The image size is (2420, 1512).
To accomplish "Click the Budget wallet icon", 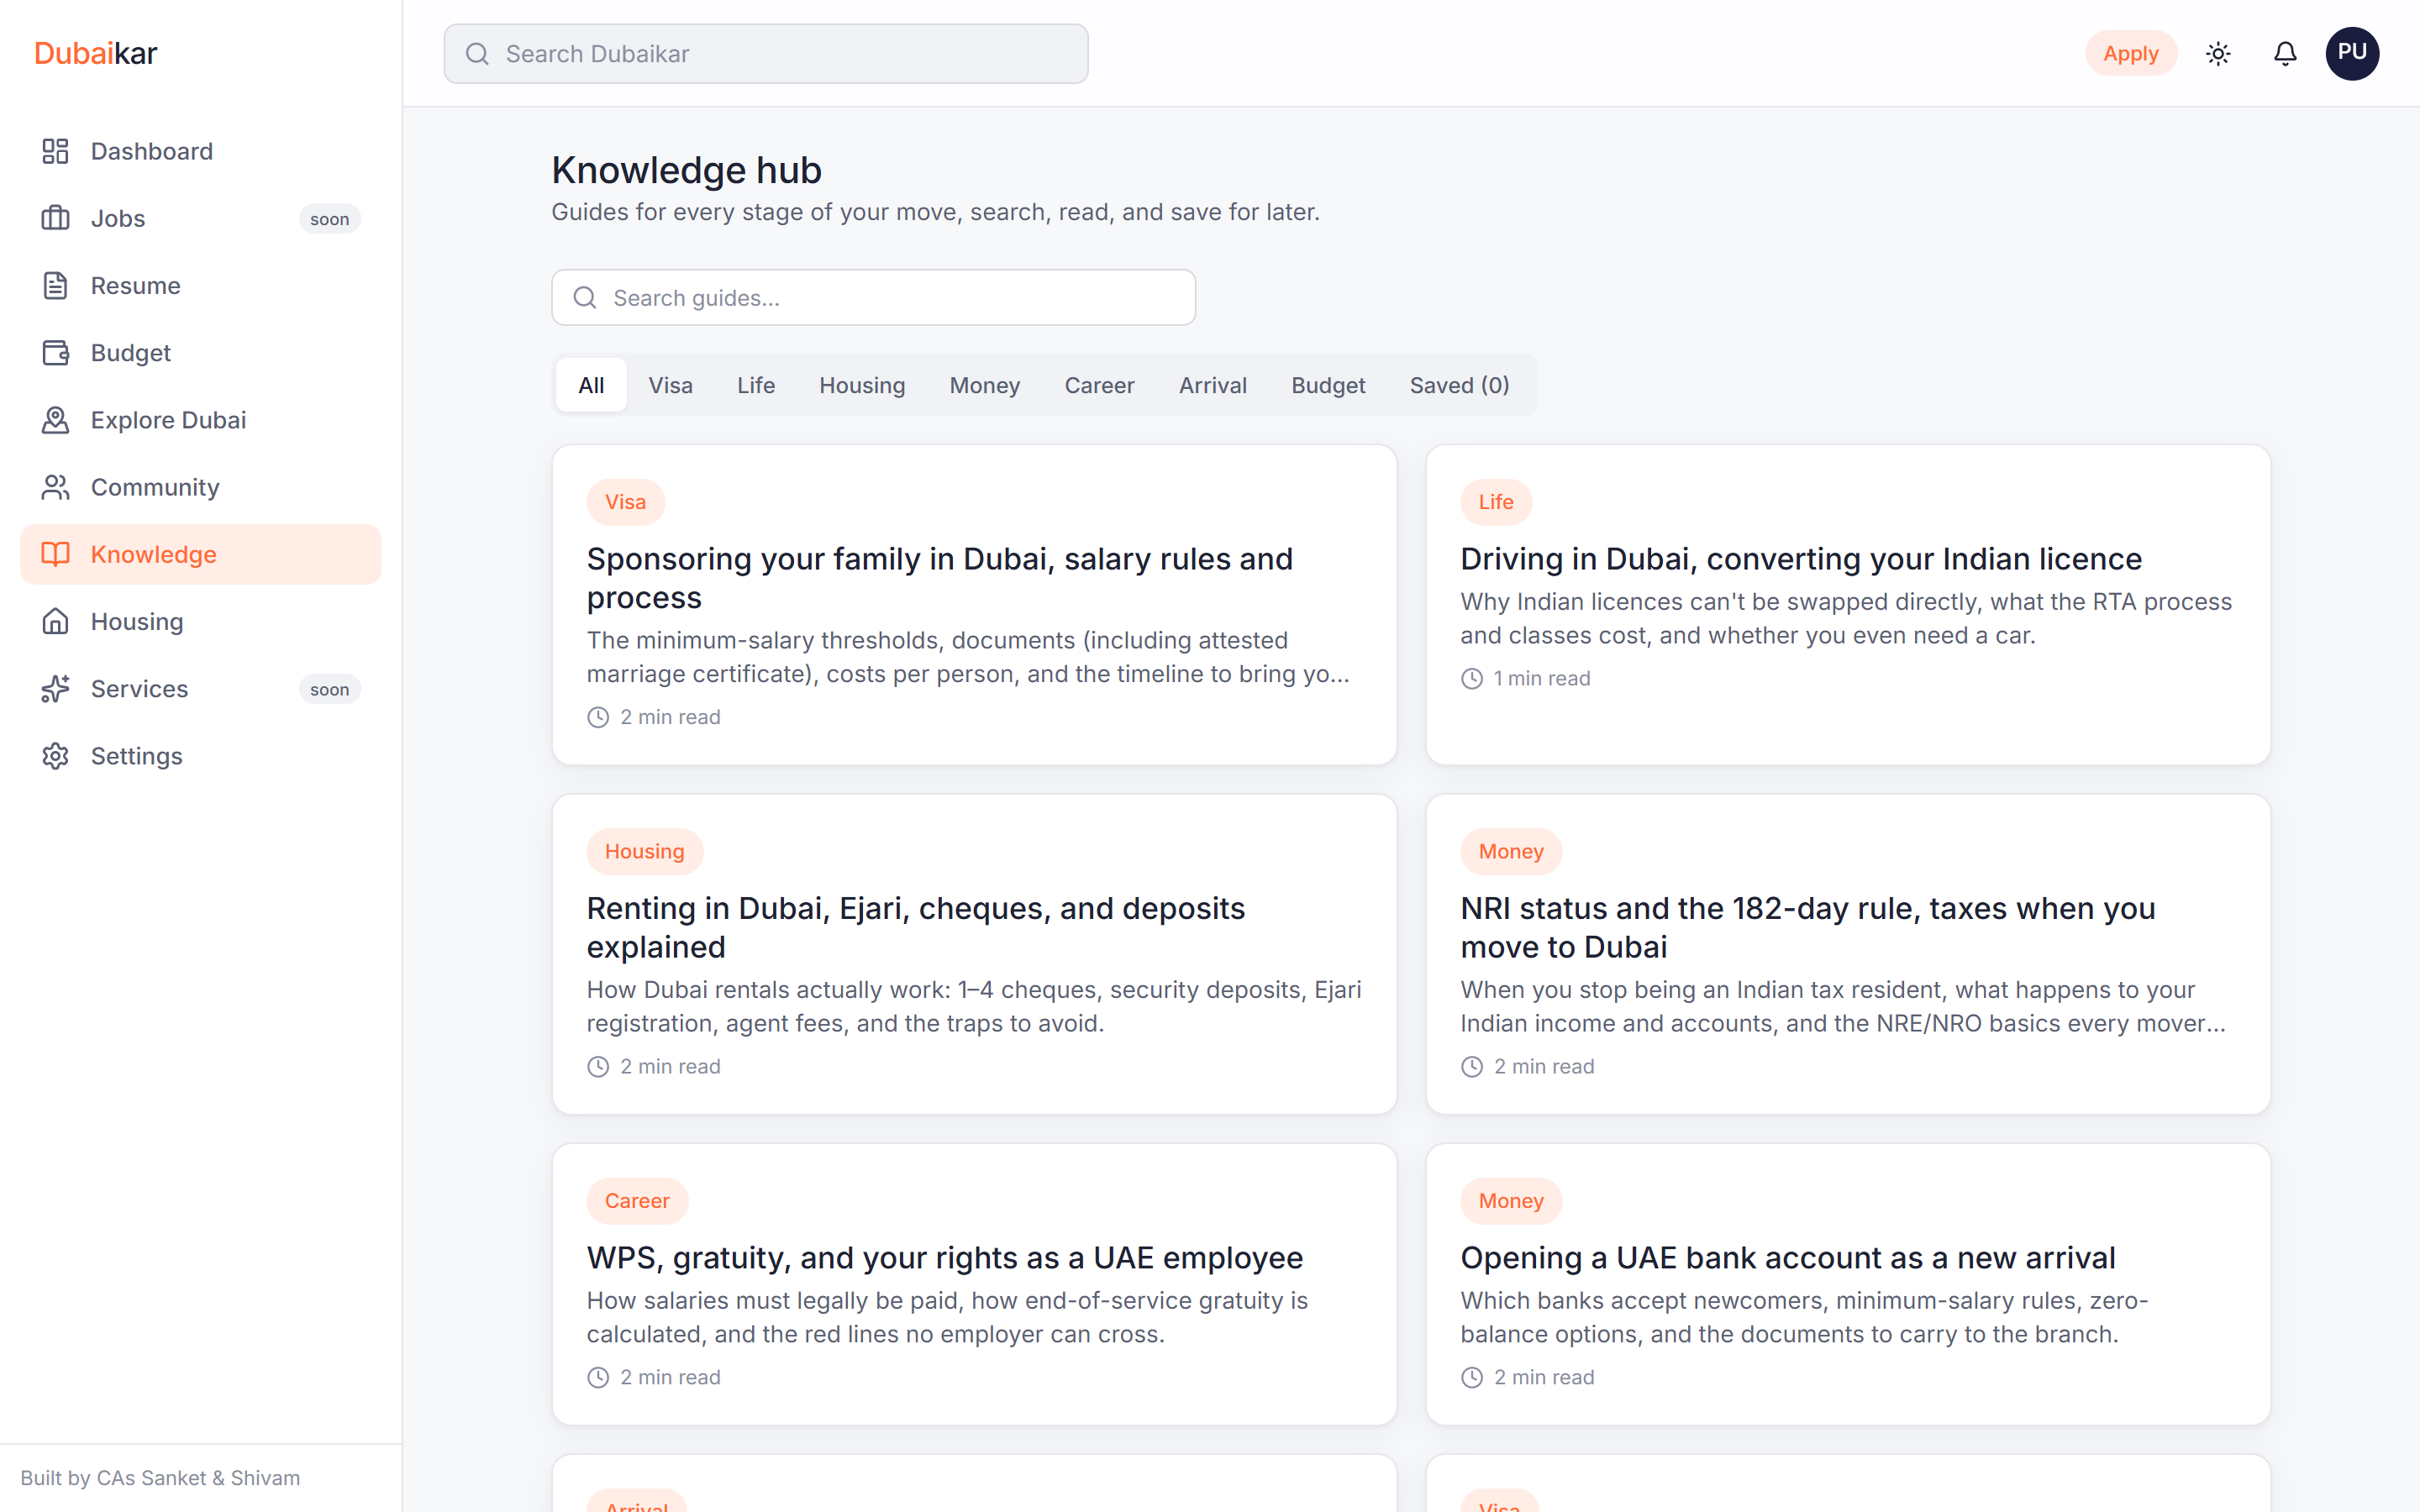I will (55, 352).
